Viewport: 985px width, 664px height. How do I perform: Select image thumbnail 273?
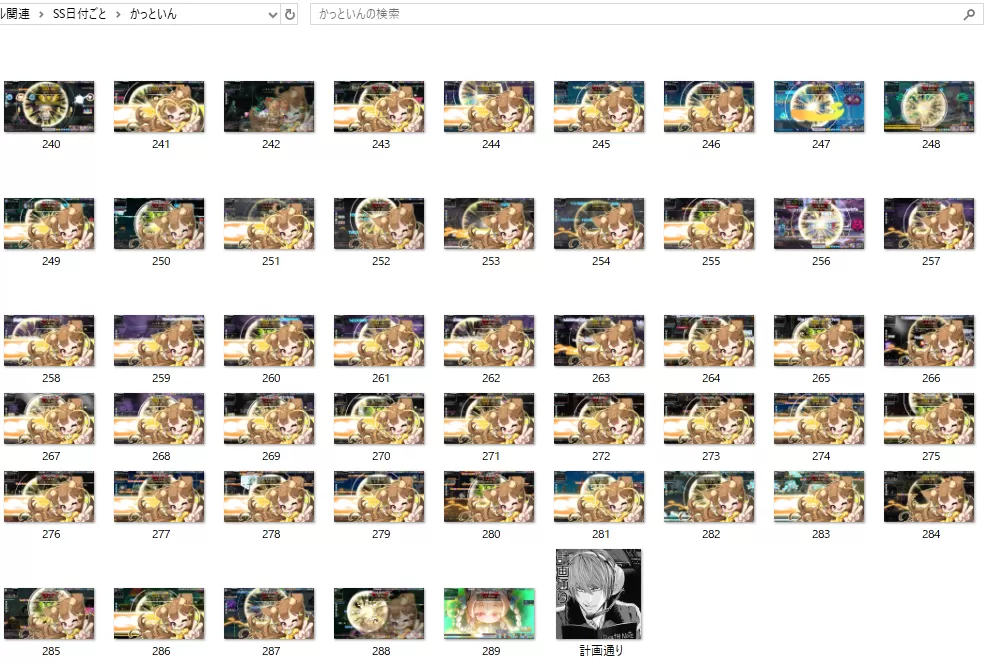click(709, 418)
